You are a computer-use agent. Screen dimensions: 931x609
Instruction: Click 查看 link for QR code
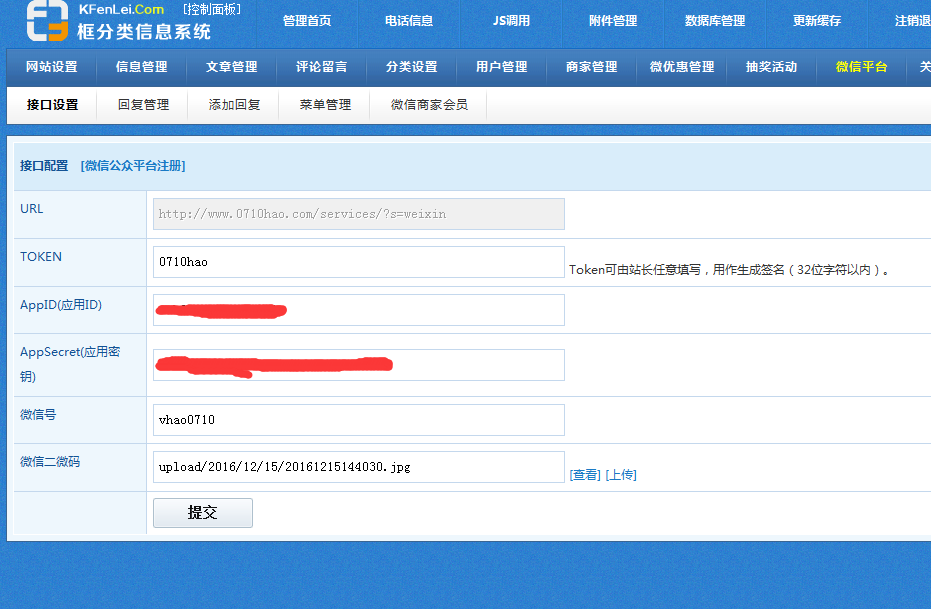(x=585, y=475)
